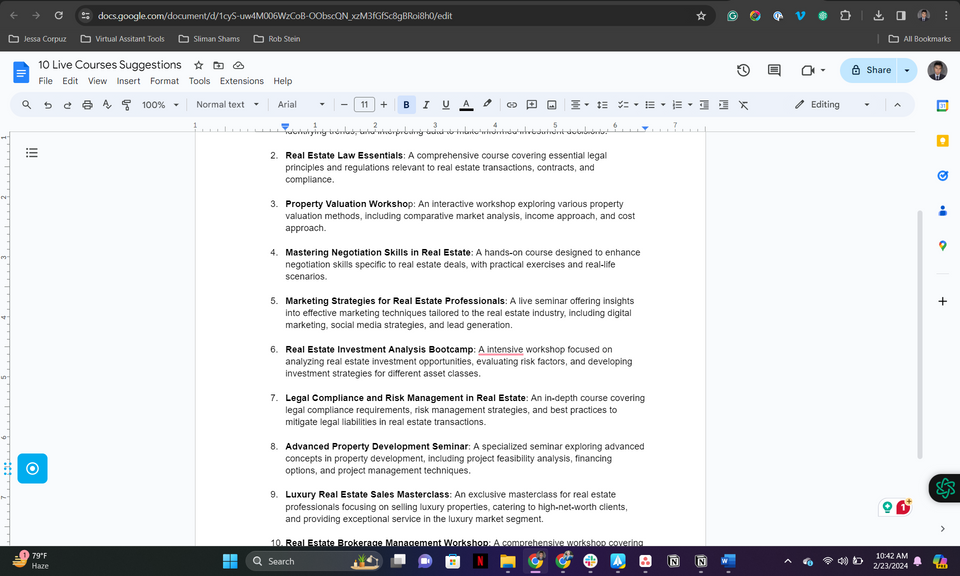Click the numbered list icon
This screenshot has height=576, width=960.
point(677,105)
